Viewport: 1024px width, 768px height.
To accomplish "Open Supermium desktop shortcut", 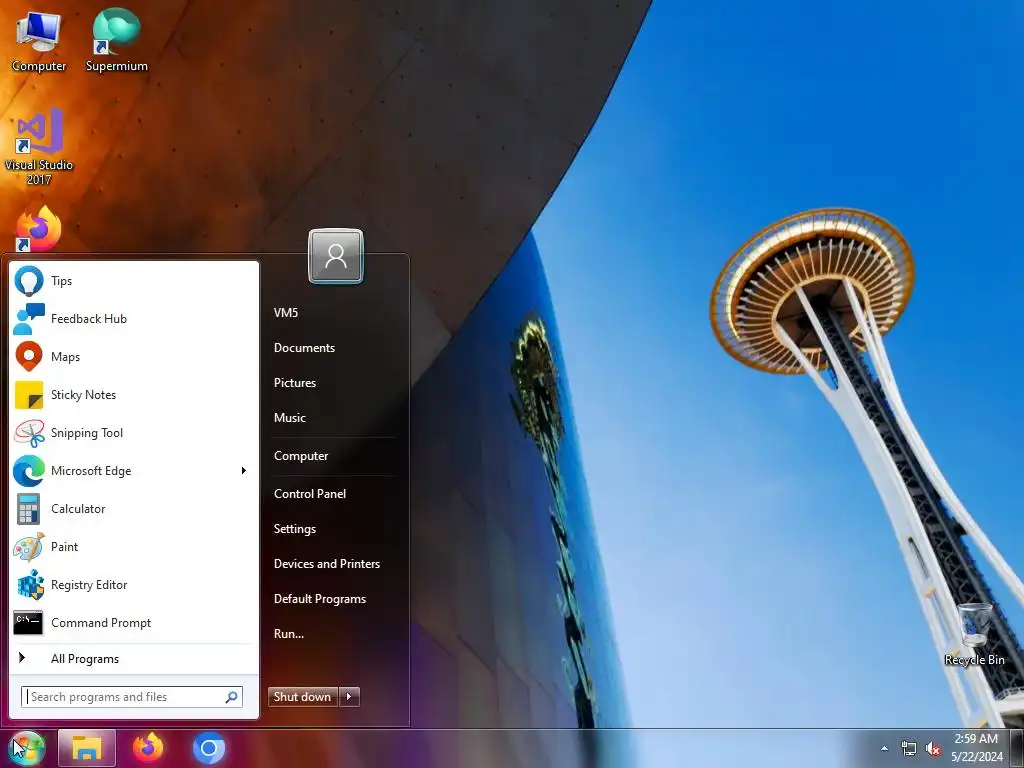I will (116, 40).
